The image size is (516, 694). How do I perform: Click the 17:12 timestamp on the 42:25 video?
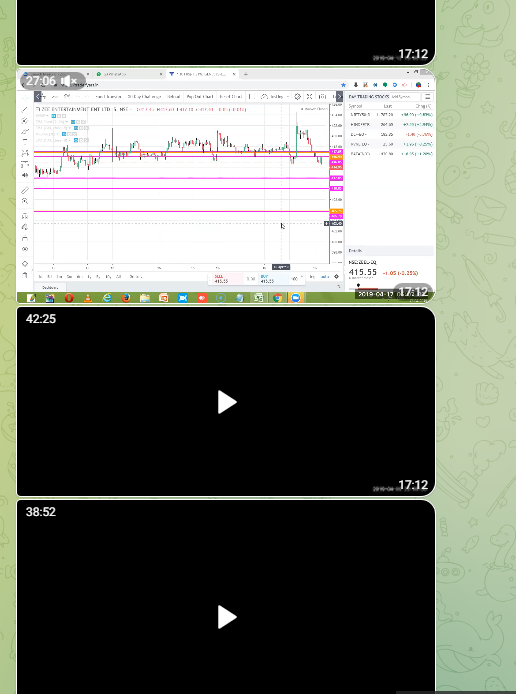(x=413, y=485)
